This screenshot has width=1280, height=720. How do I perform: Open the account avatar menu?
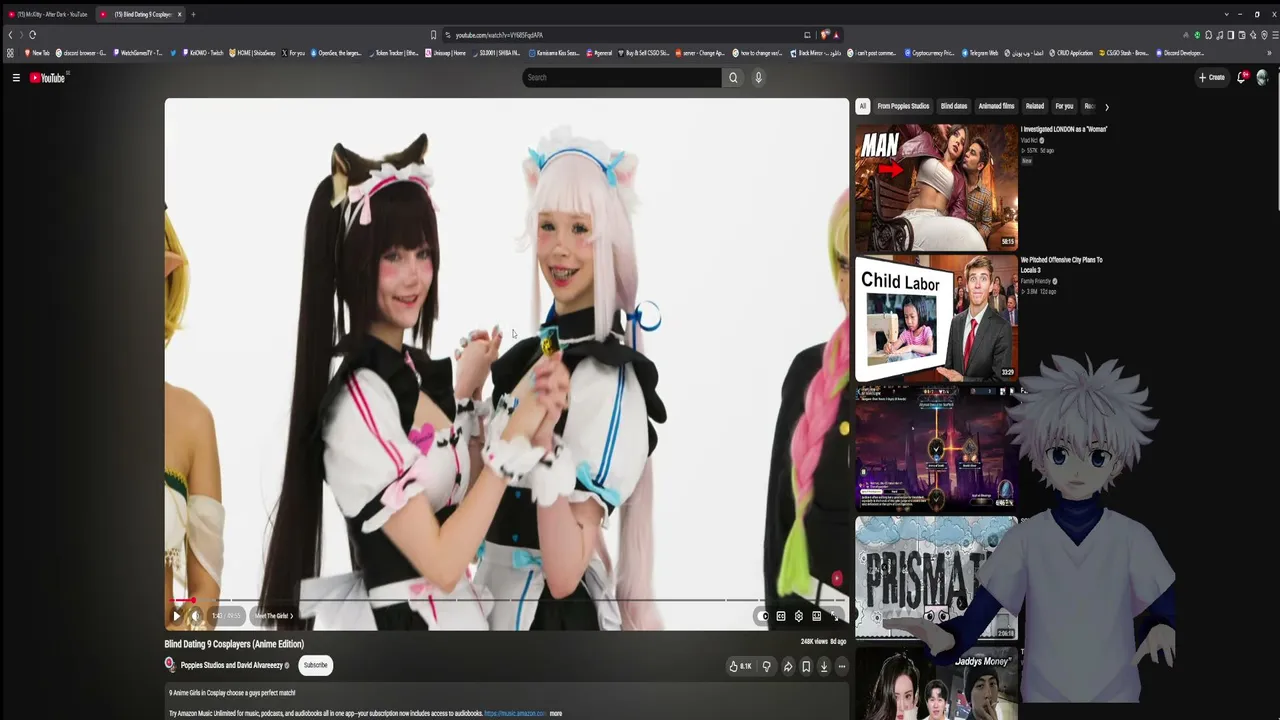pos(1262,77)
